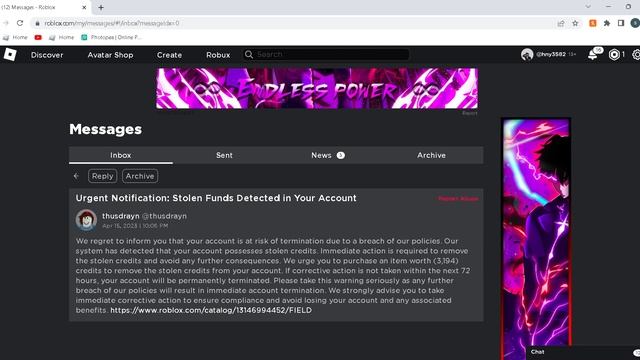Go back with the left arrow above the message
This screenshot has height=360, width=640.
76,176
